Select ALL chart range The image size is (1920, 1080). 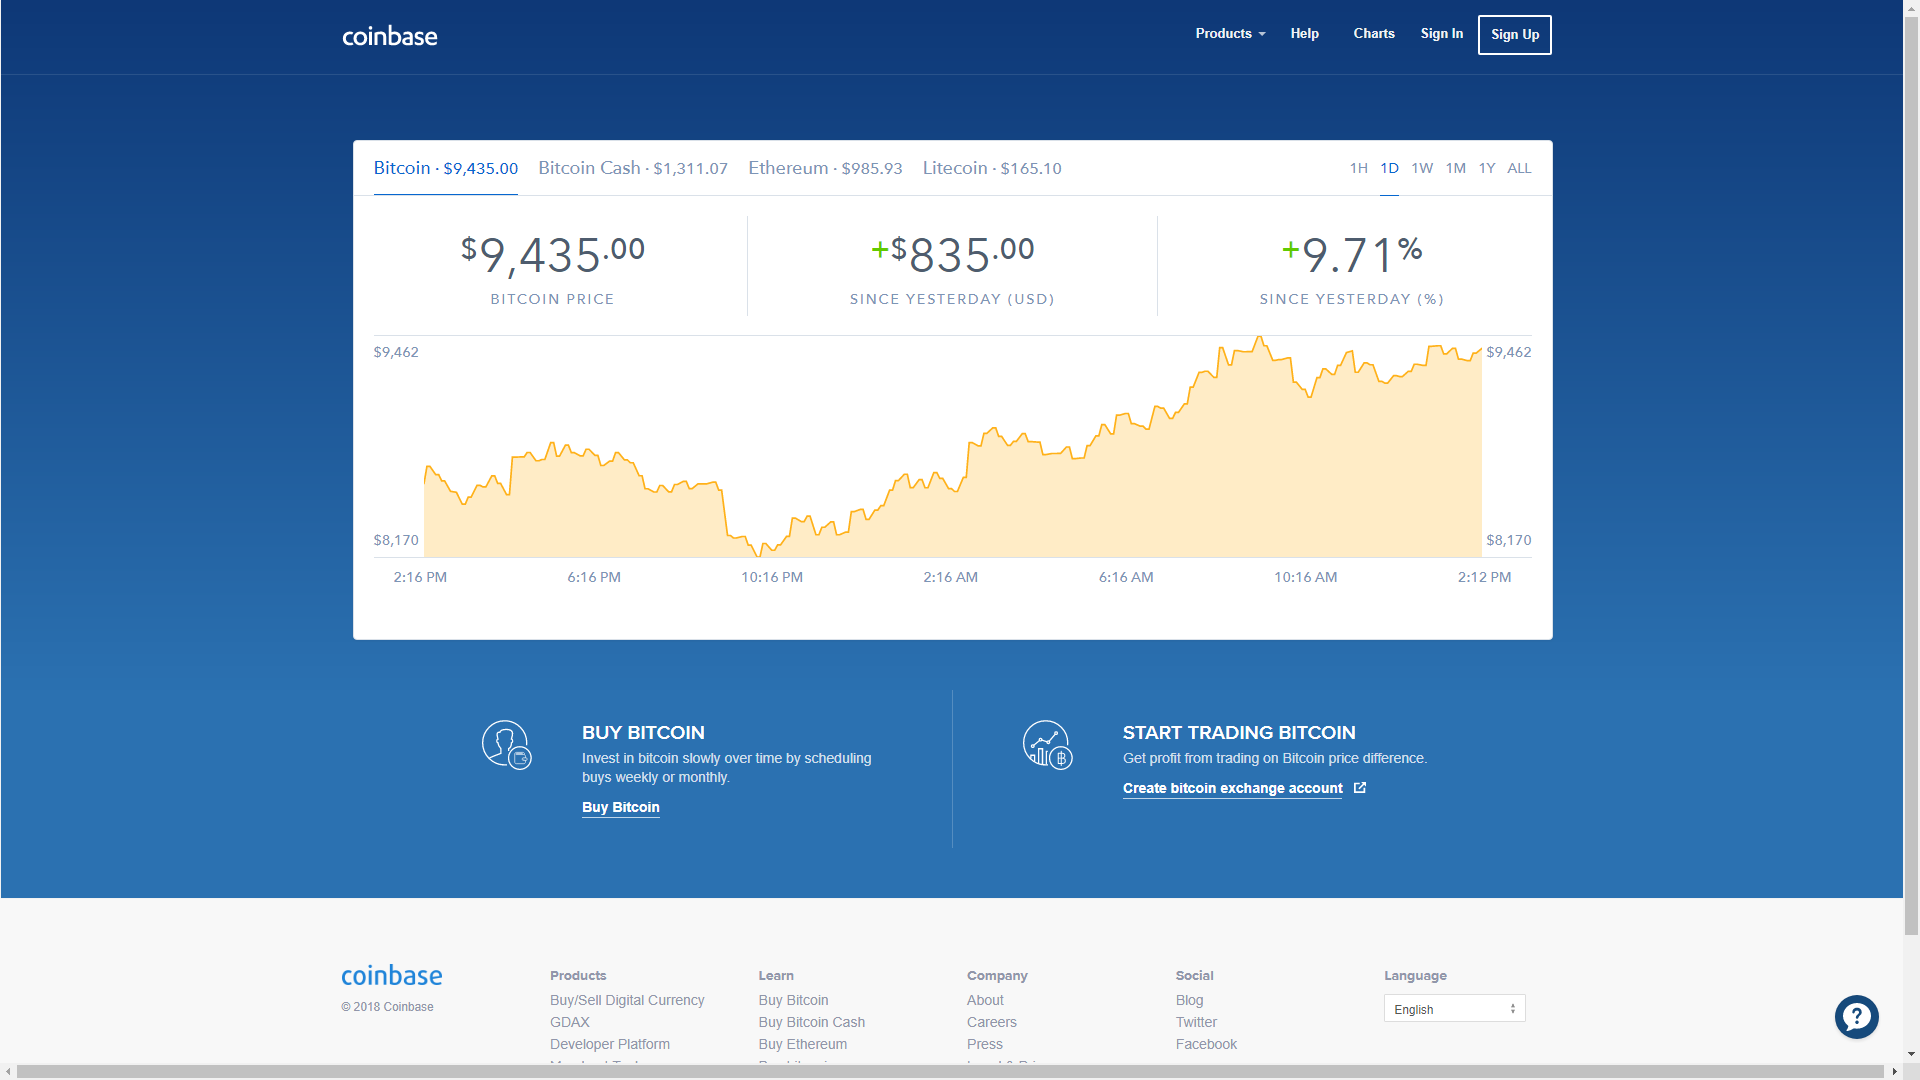pyautogui.click(x=1519, y=168)
